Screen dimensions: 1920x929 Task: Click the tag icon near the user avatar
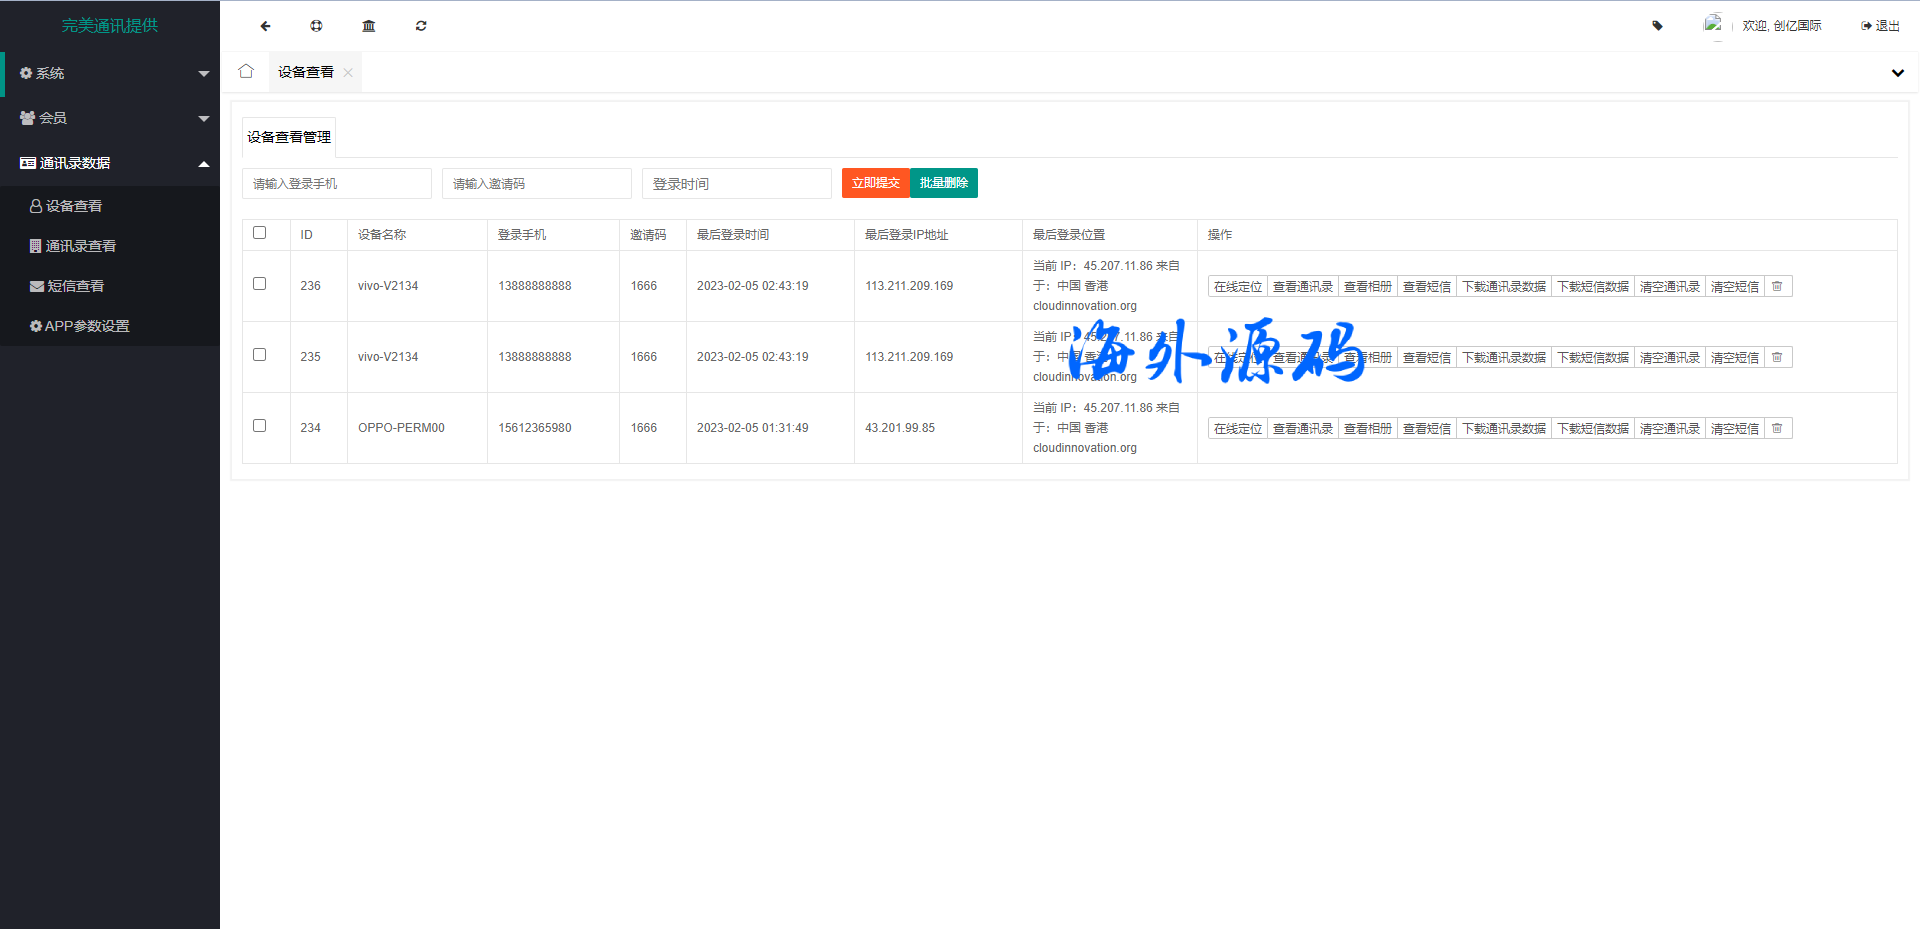pyautogui.click(x=1657, y=26)
